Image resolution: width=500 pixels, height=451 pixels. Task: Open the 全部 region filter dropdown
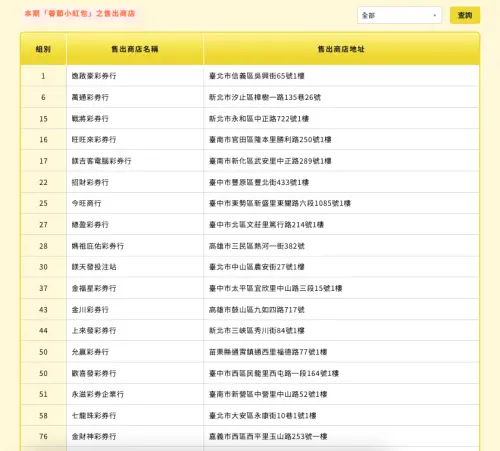pyautogui.click(x=399, y=15)
